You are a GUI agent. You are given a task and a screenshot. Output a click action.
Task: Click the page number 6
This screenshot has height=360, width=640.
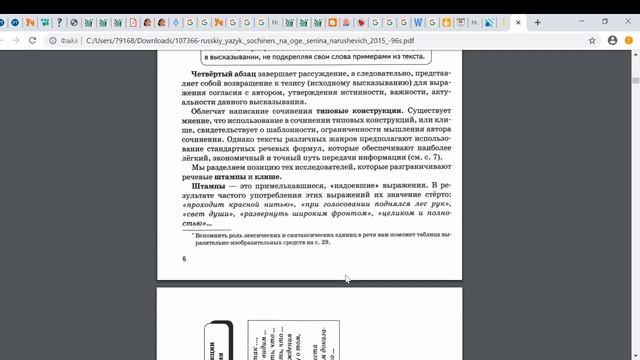point(184,259)
